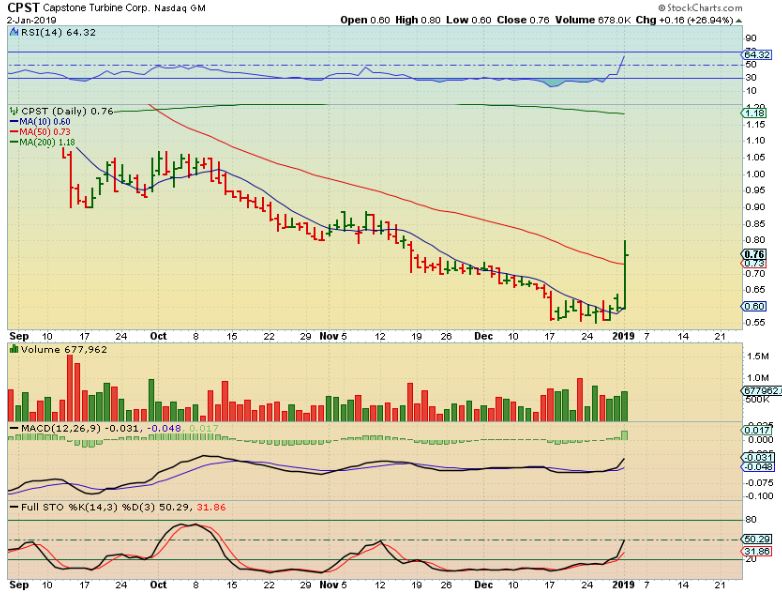This screenshot has height=596, width=782.
Task: Click the 64.32 RSI value tag on axis
Action: [x=757, y=55]
